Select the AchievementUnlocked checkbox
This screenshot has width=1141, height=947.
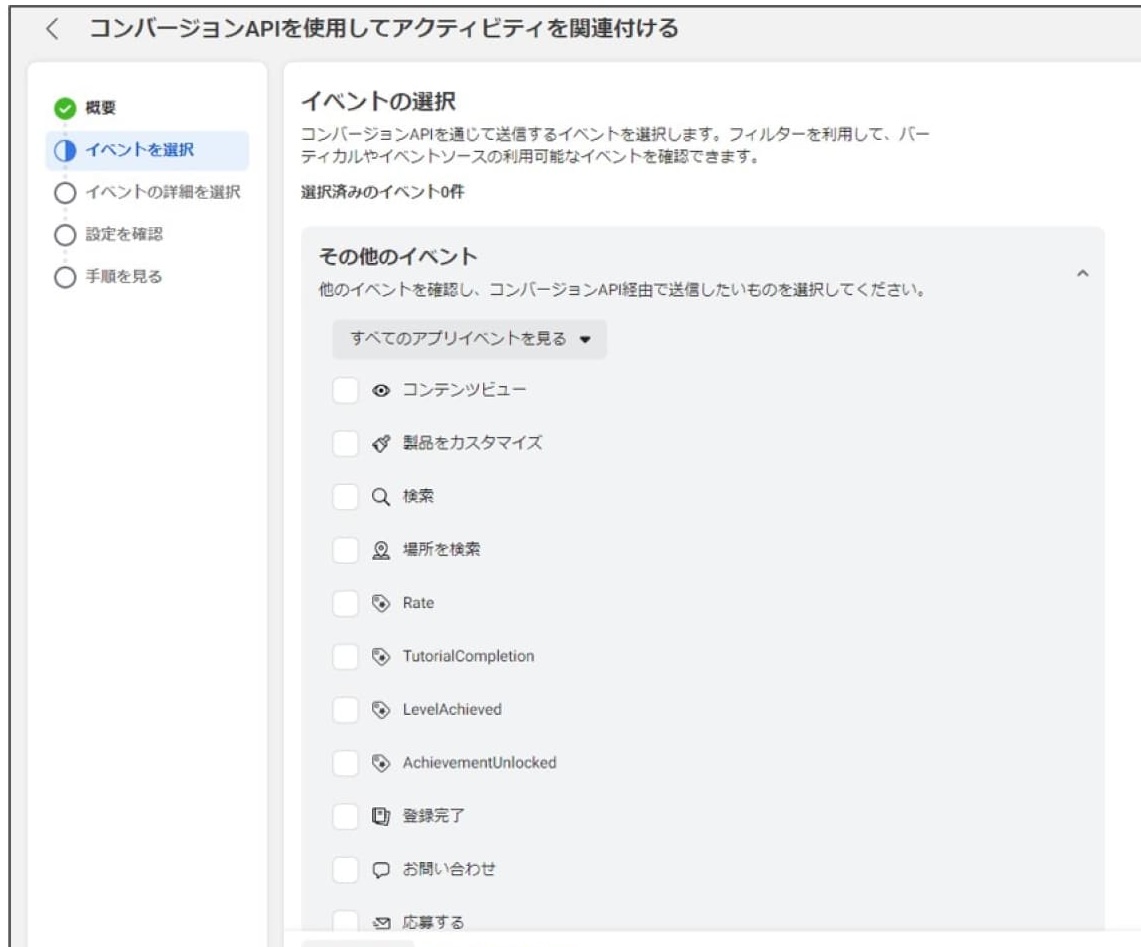[345, 763]
